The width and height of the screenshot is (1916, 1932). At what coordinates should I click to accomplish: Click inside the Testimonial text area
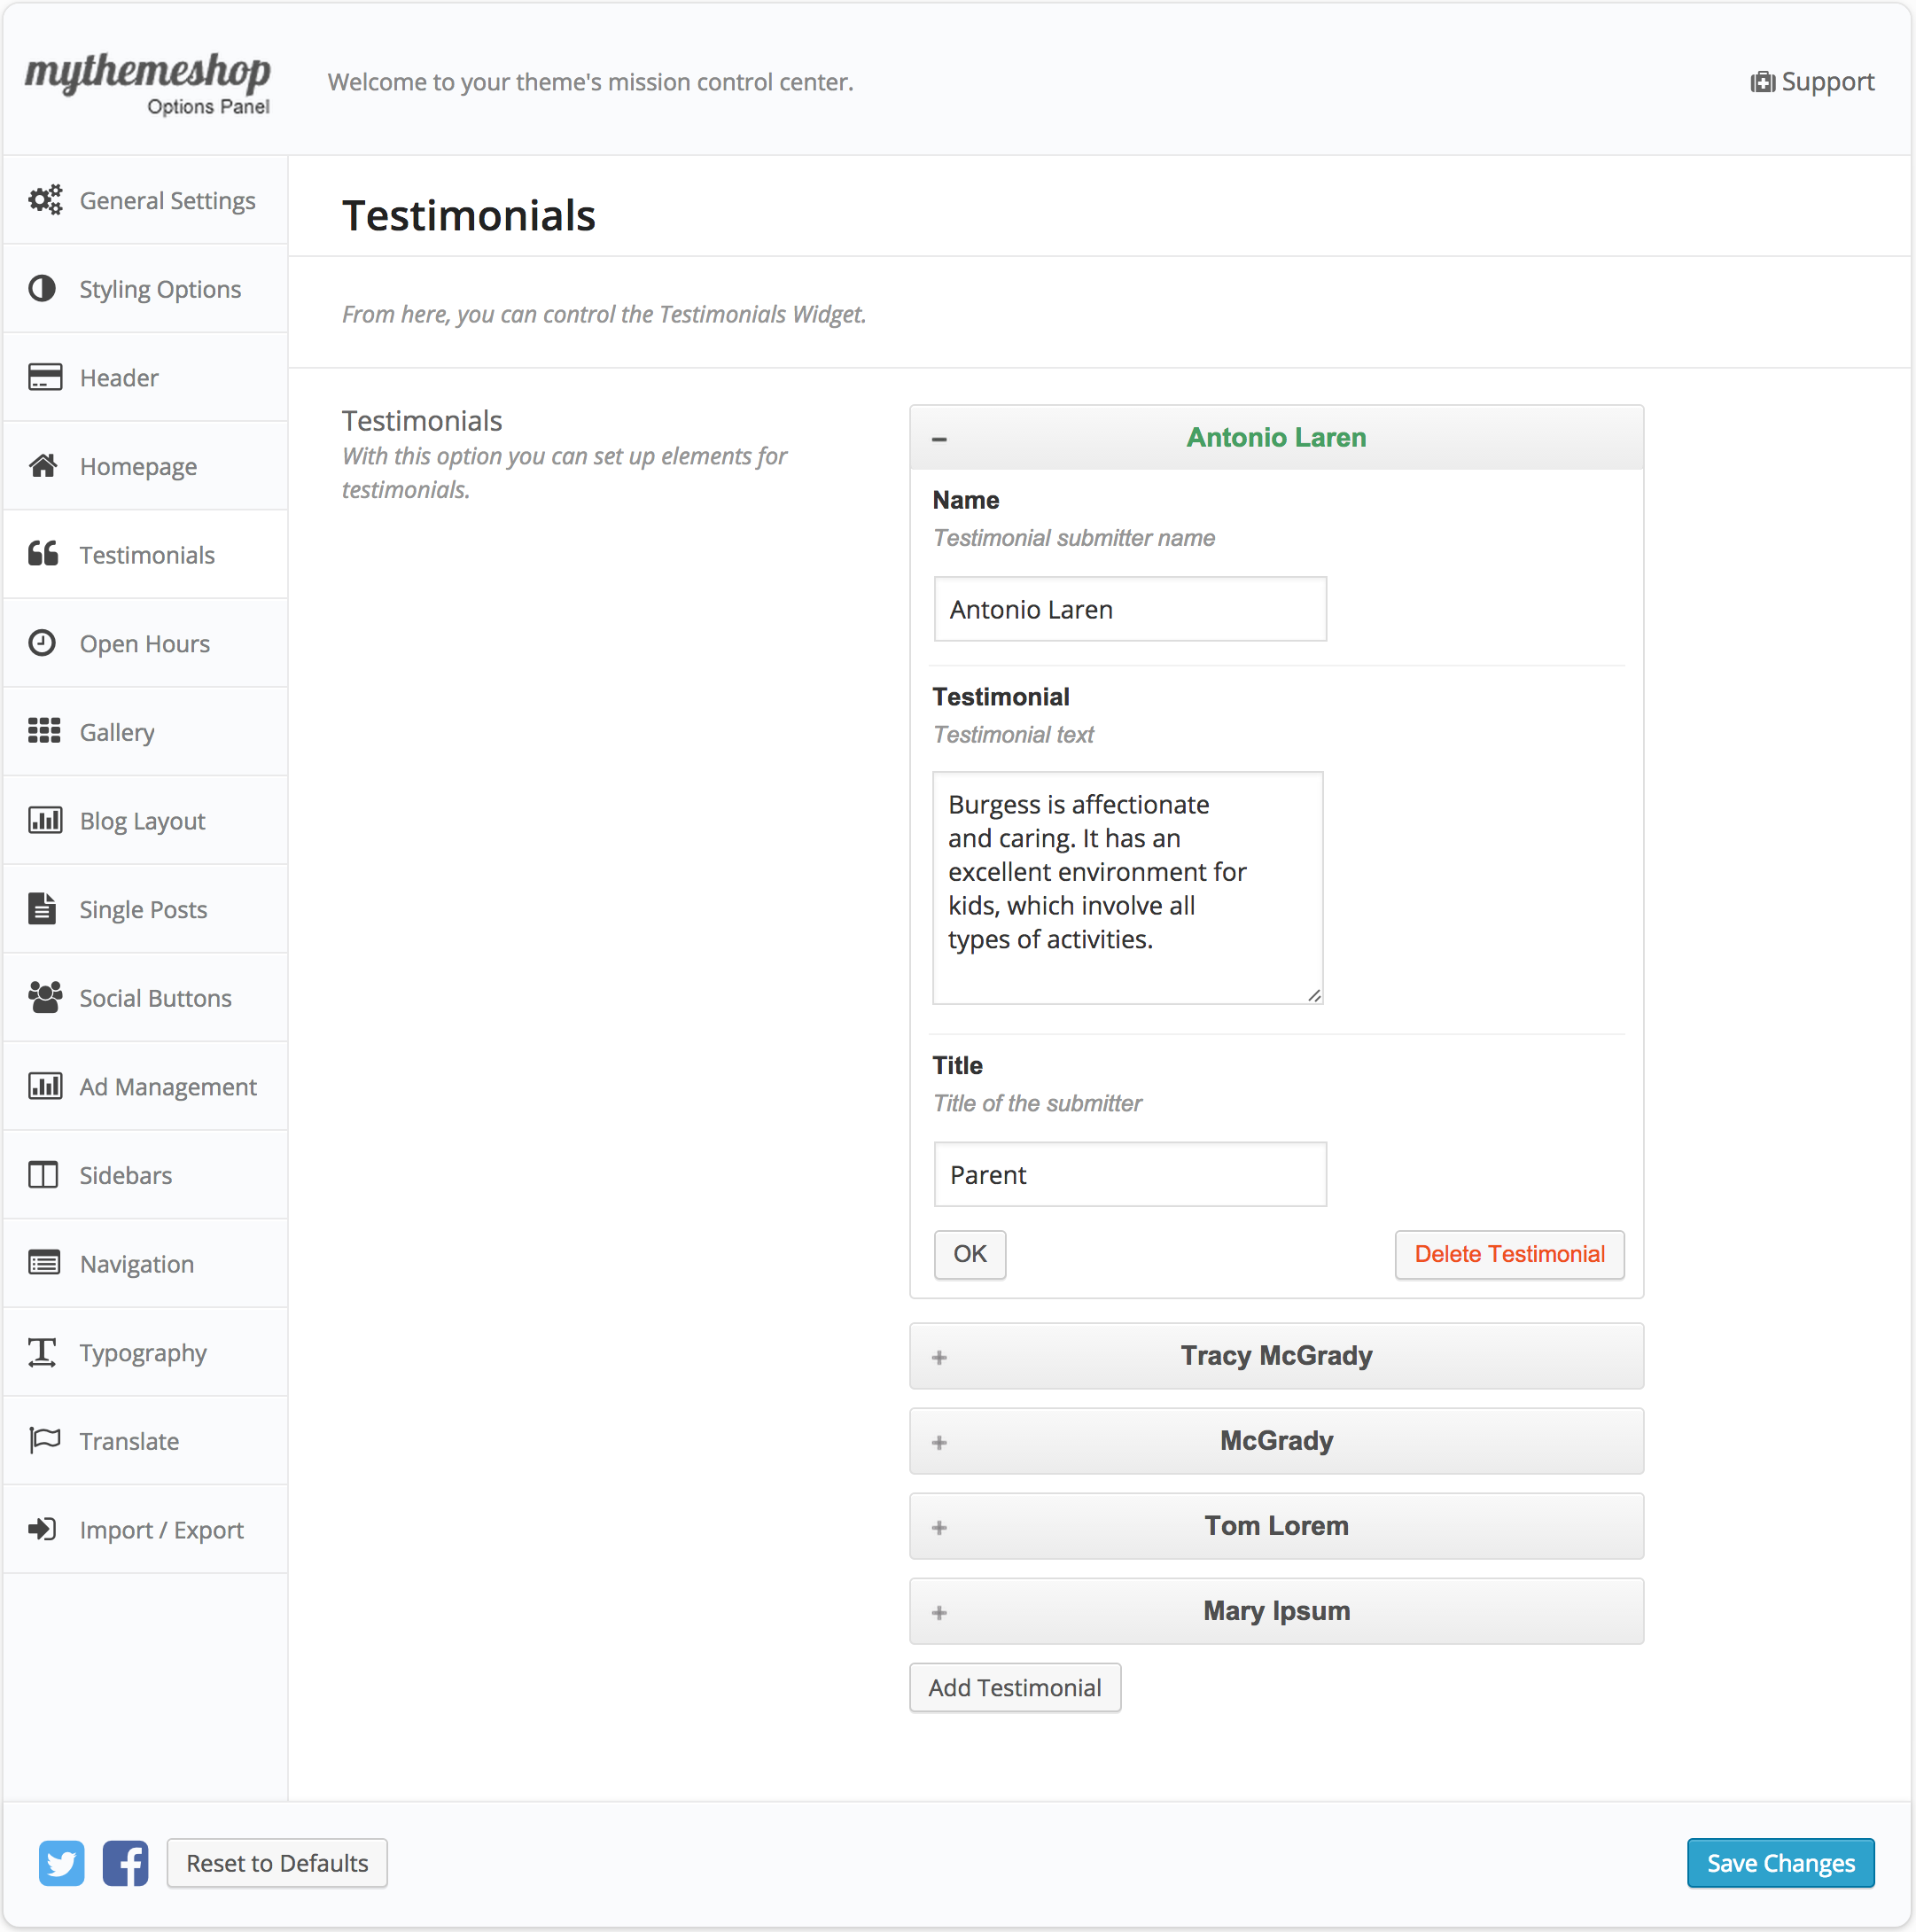click(x=1127, y=886)
